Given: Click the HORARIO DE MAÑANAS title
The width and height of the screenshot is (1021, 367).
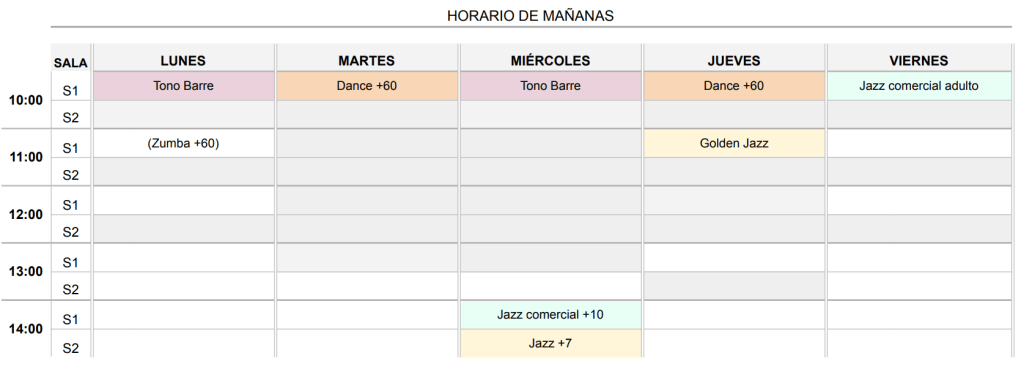Looking at the screenshot, I should (530, 16).
